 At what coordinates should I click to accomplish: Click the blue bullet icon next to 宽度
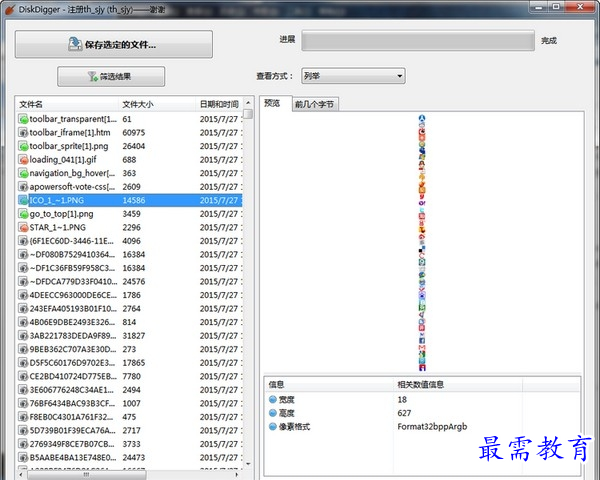(273, 400)
